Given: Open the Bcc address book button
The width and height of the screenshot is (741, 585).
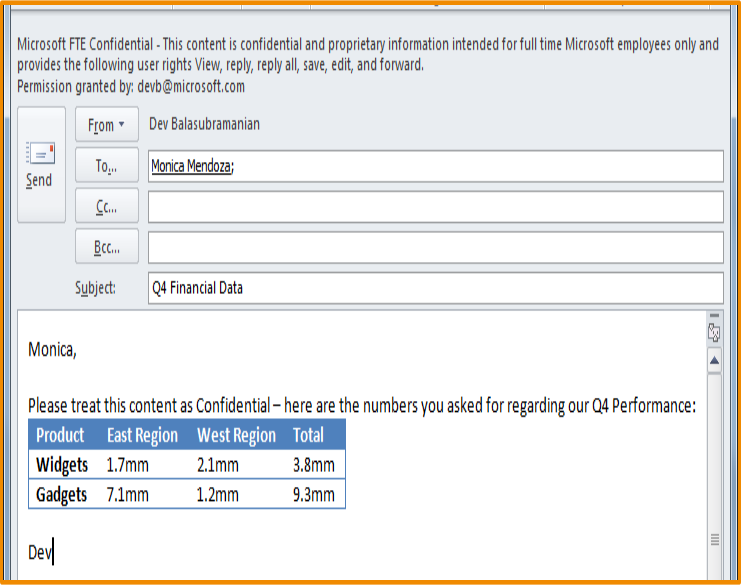Looking at the screenshot, I should [107, 247].
